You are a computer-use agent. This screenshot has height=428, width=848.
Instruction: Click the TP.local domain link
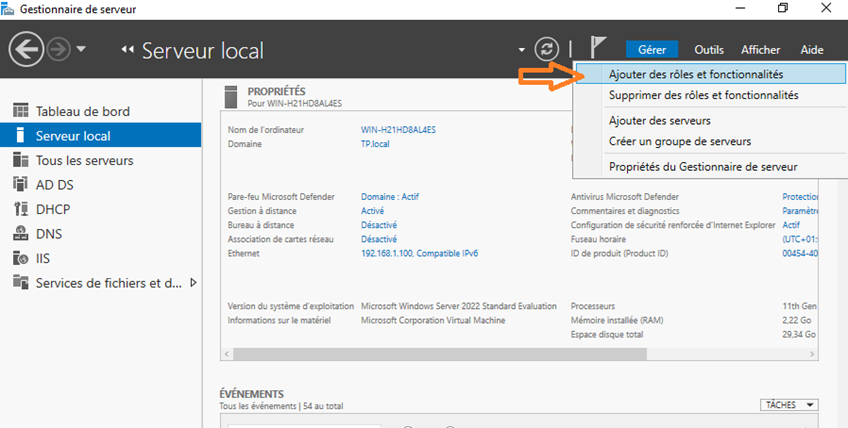(x=375, y=144)
